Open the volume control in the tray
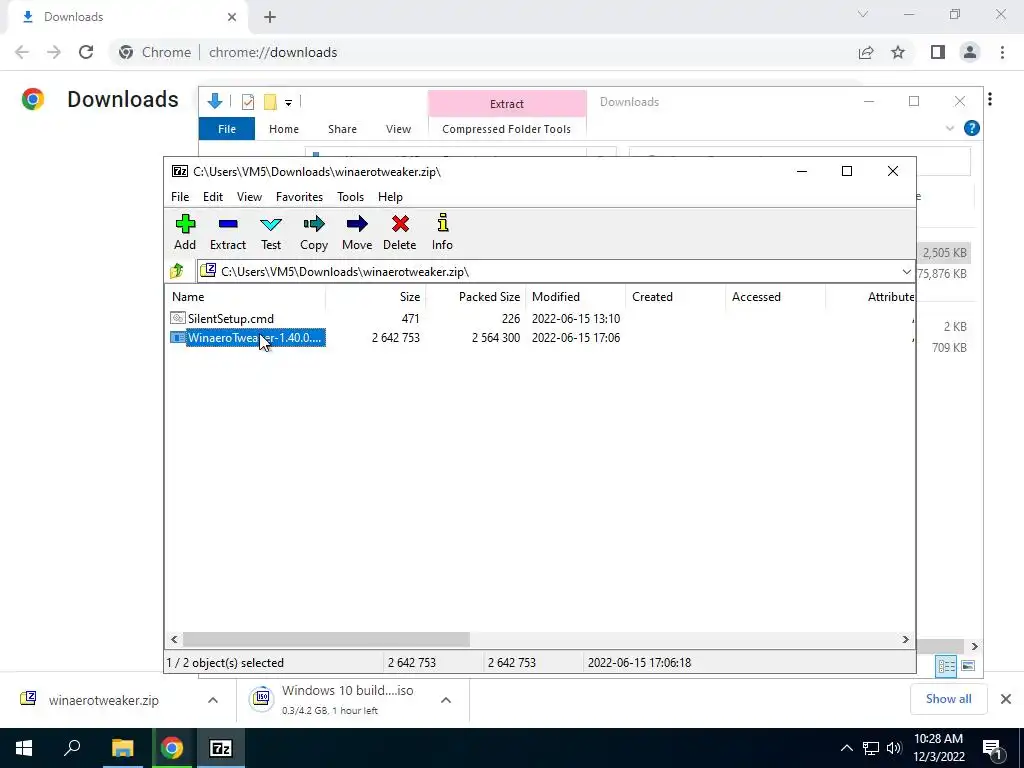1024x768 pixels. pyautogui.click(x=894, y=748)
